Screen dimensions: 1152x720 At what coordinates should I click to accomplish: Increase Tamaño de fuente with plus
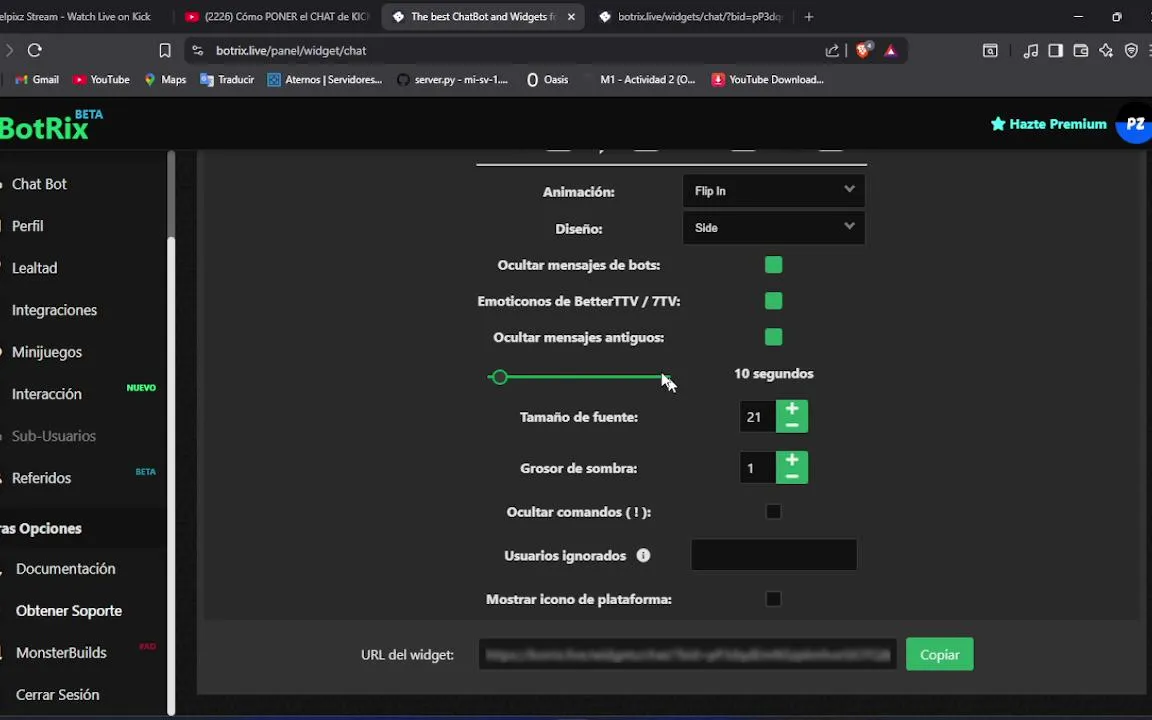click(x=792, y=408)
